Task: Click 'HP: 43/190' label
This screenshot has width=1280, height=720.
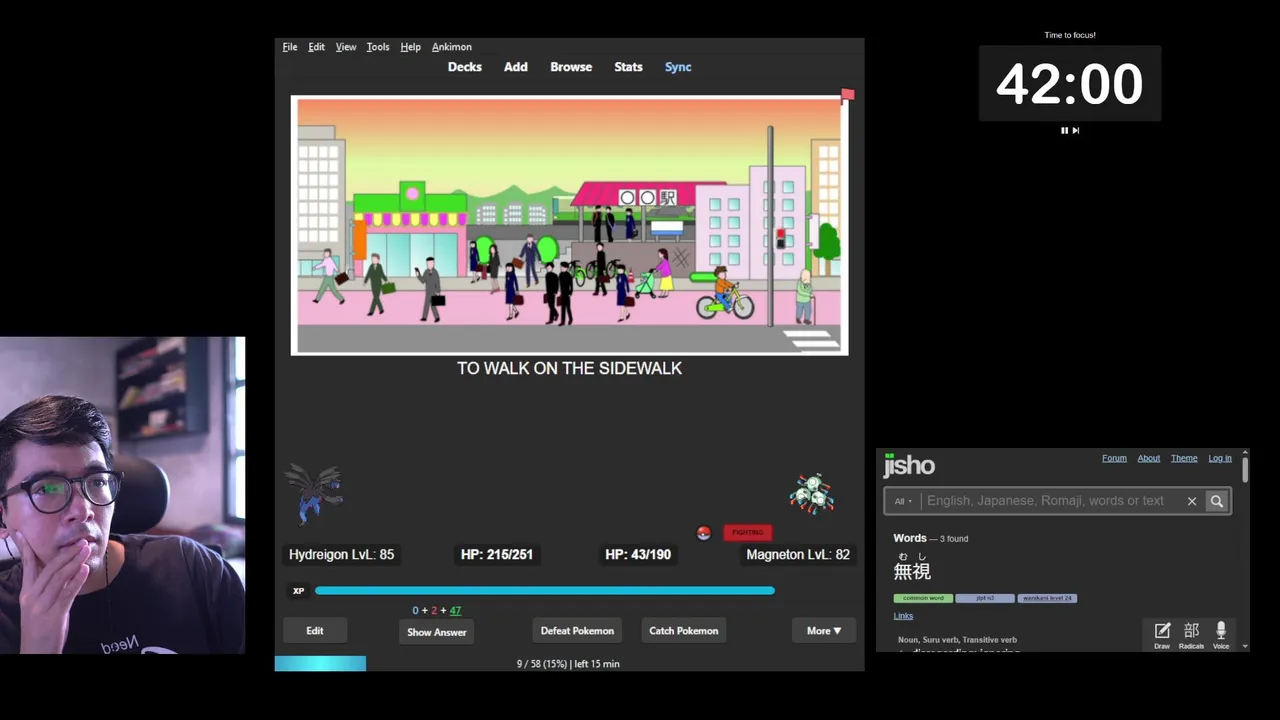Action: (638, 554)
